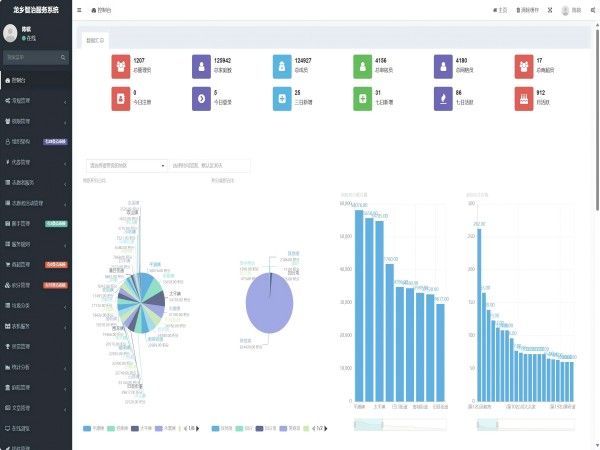Open the region selection dropdown above charts

click(x=127, y=165)
